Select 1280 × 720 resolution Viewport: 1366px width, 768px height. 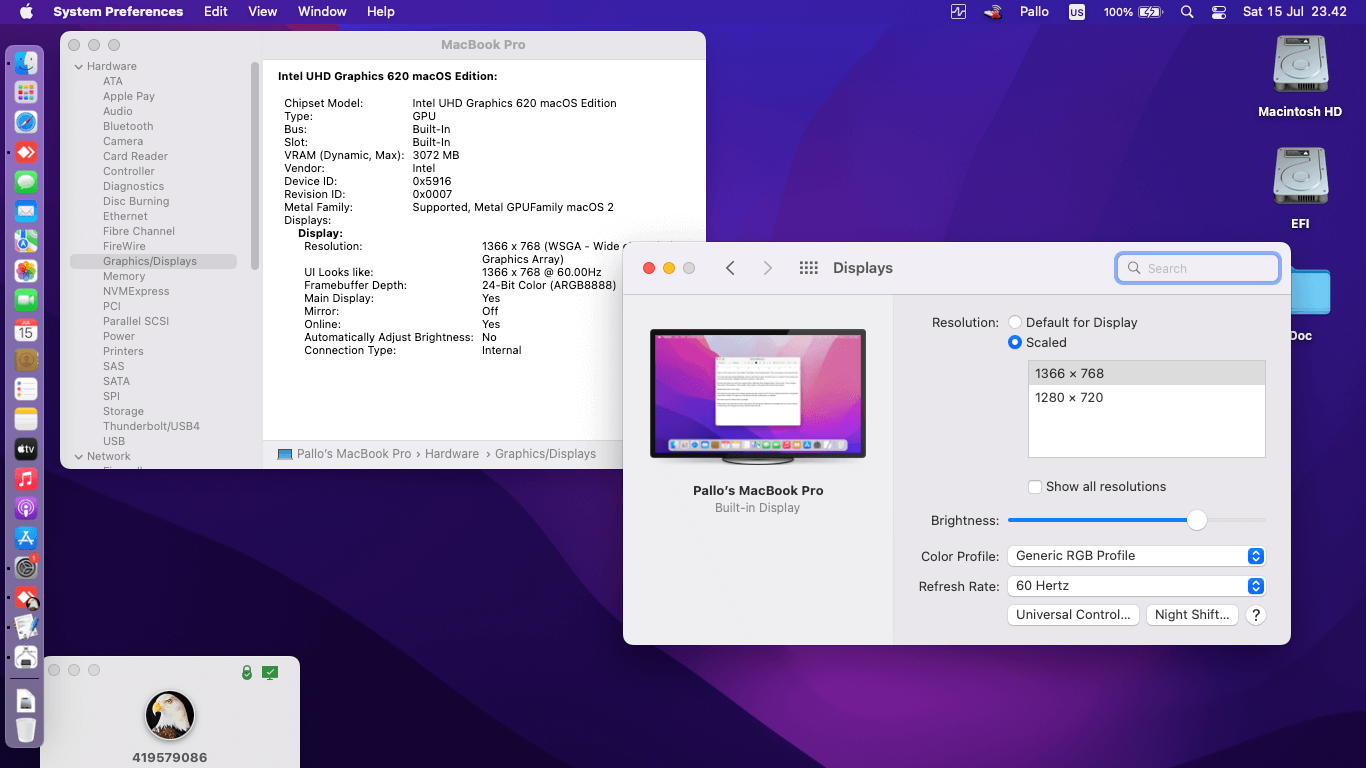tap(1147, 398)
